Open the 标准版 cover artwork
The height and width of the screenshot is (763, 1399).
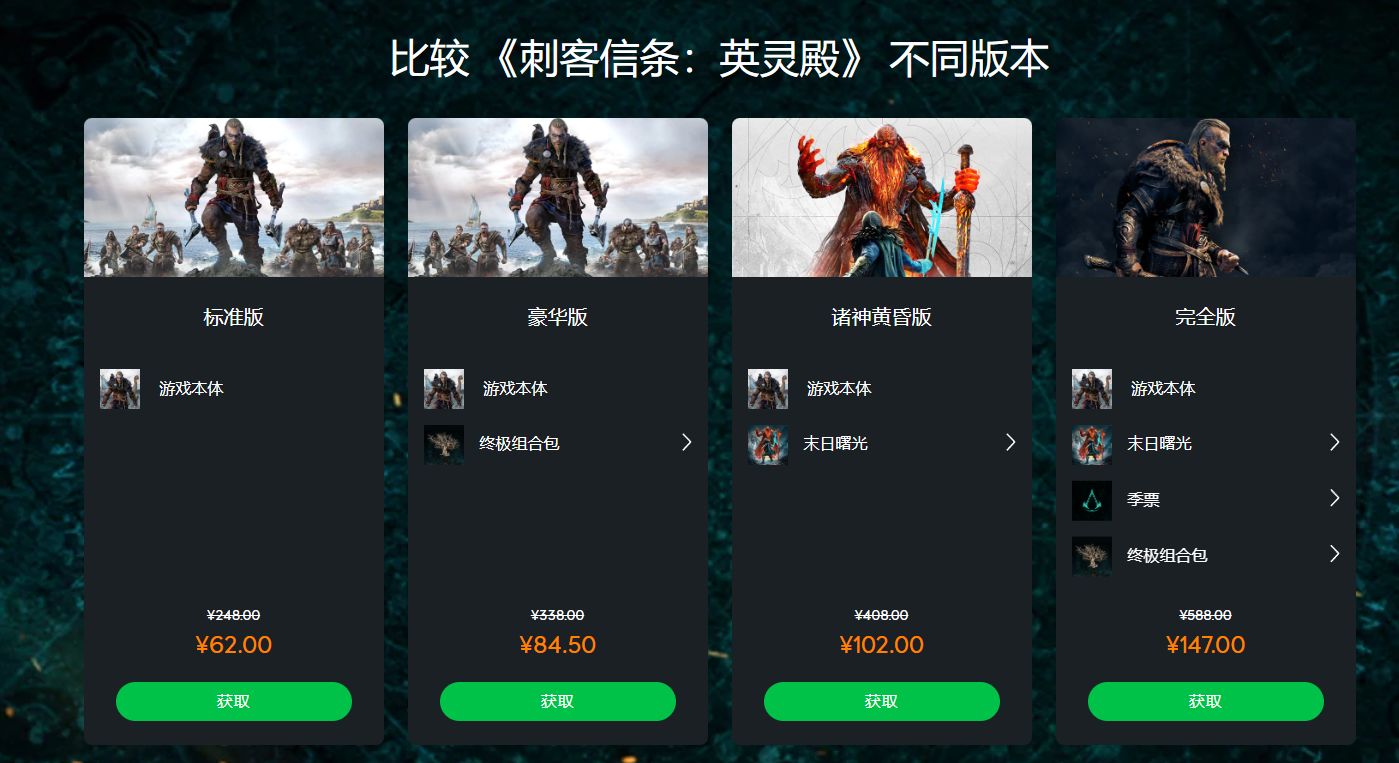(234, 197)
